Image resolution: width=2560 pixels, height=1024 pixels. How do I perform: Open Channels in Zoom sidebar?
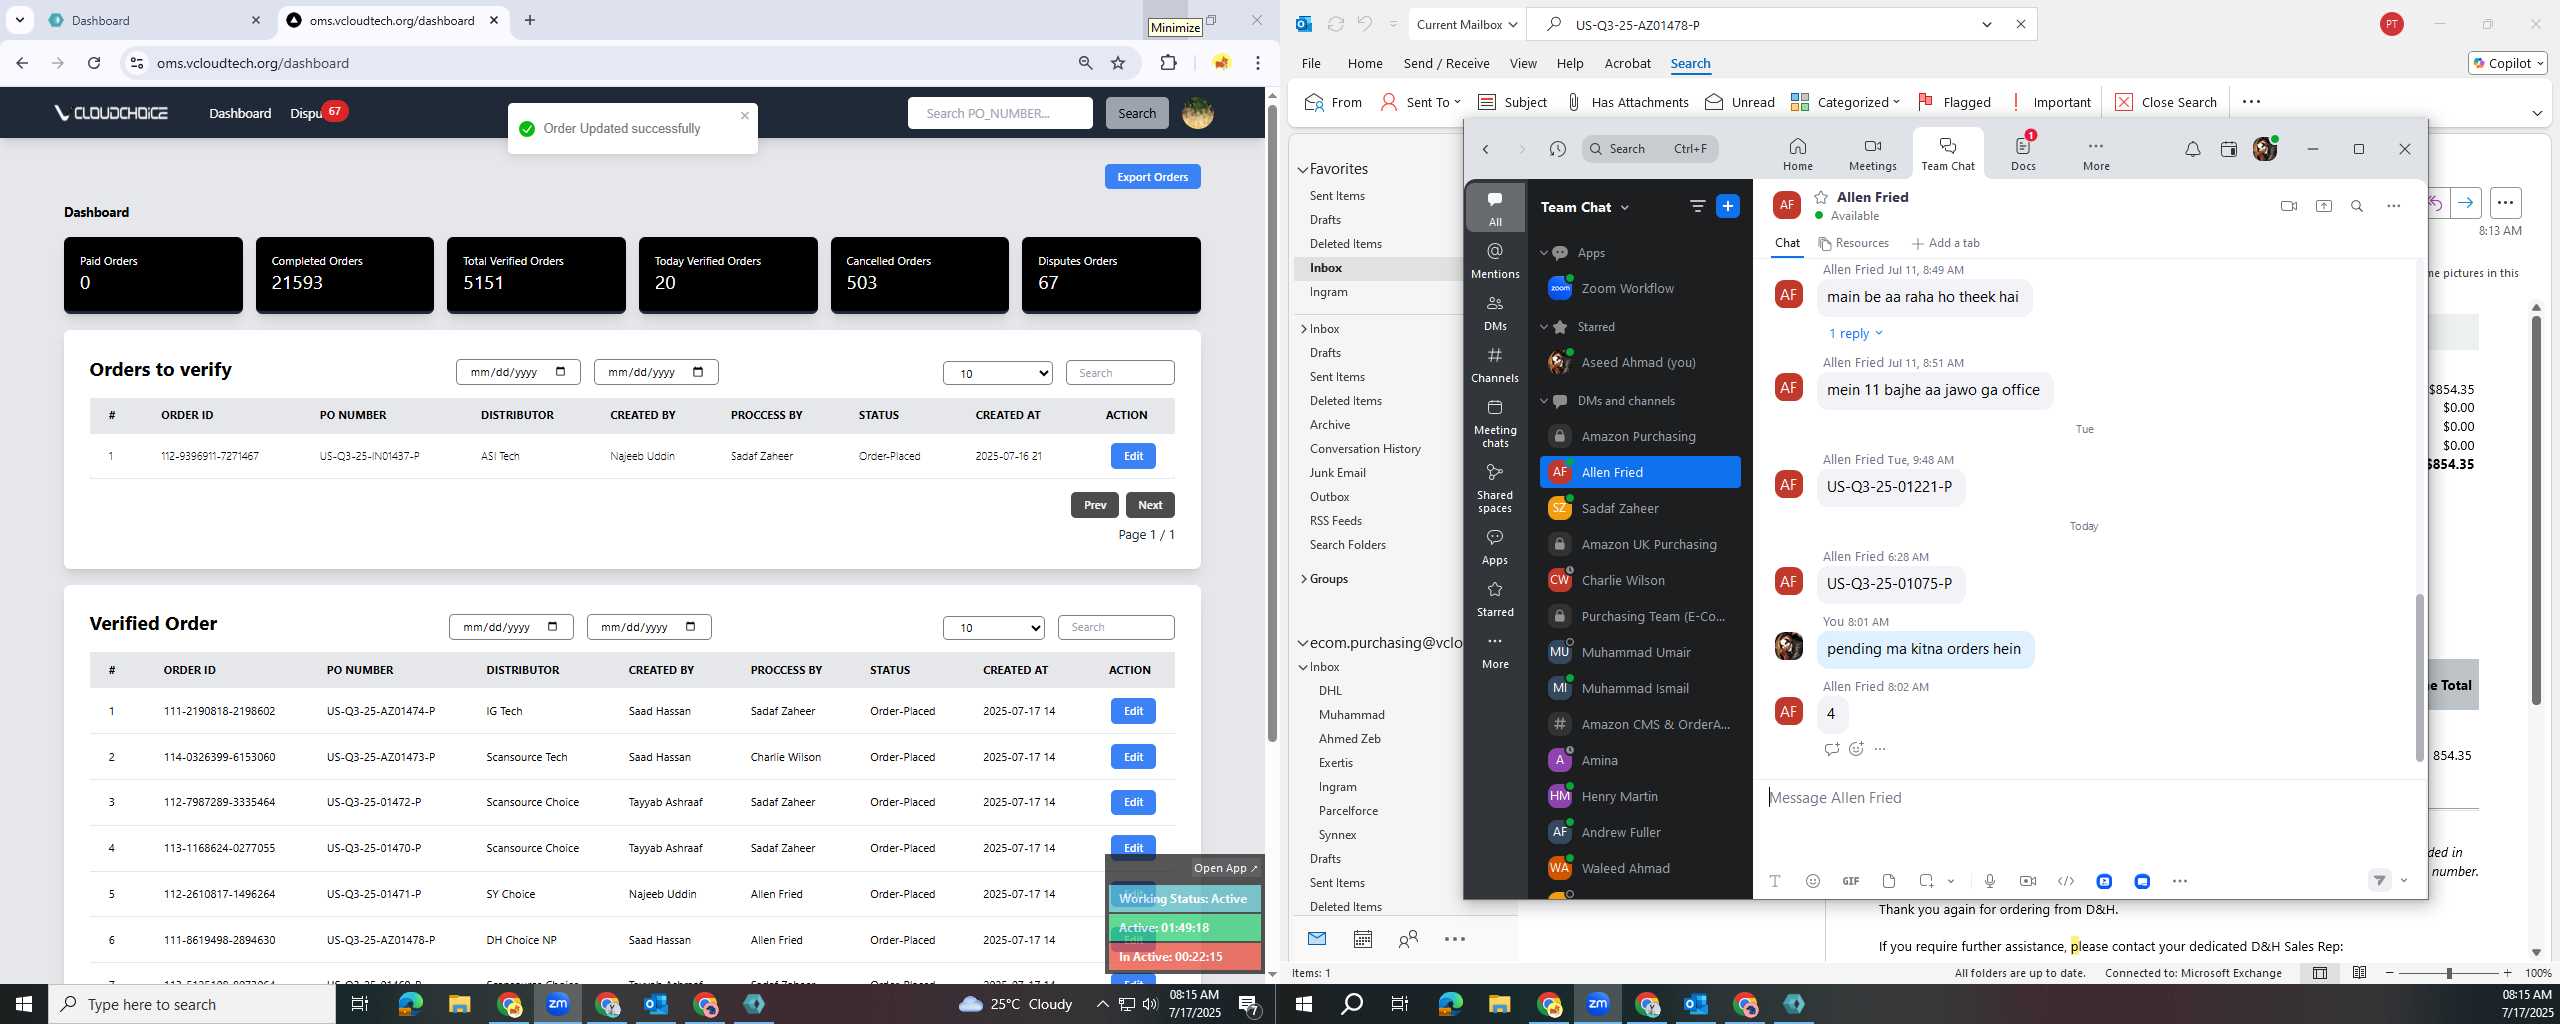coord(1495,364)
